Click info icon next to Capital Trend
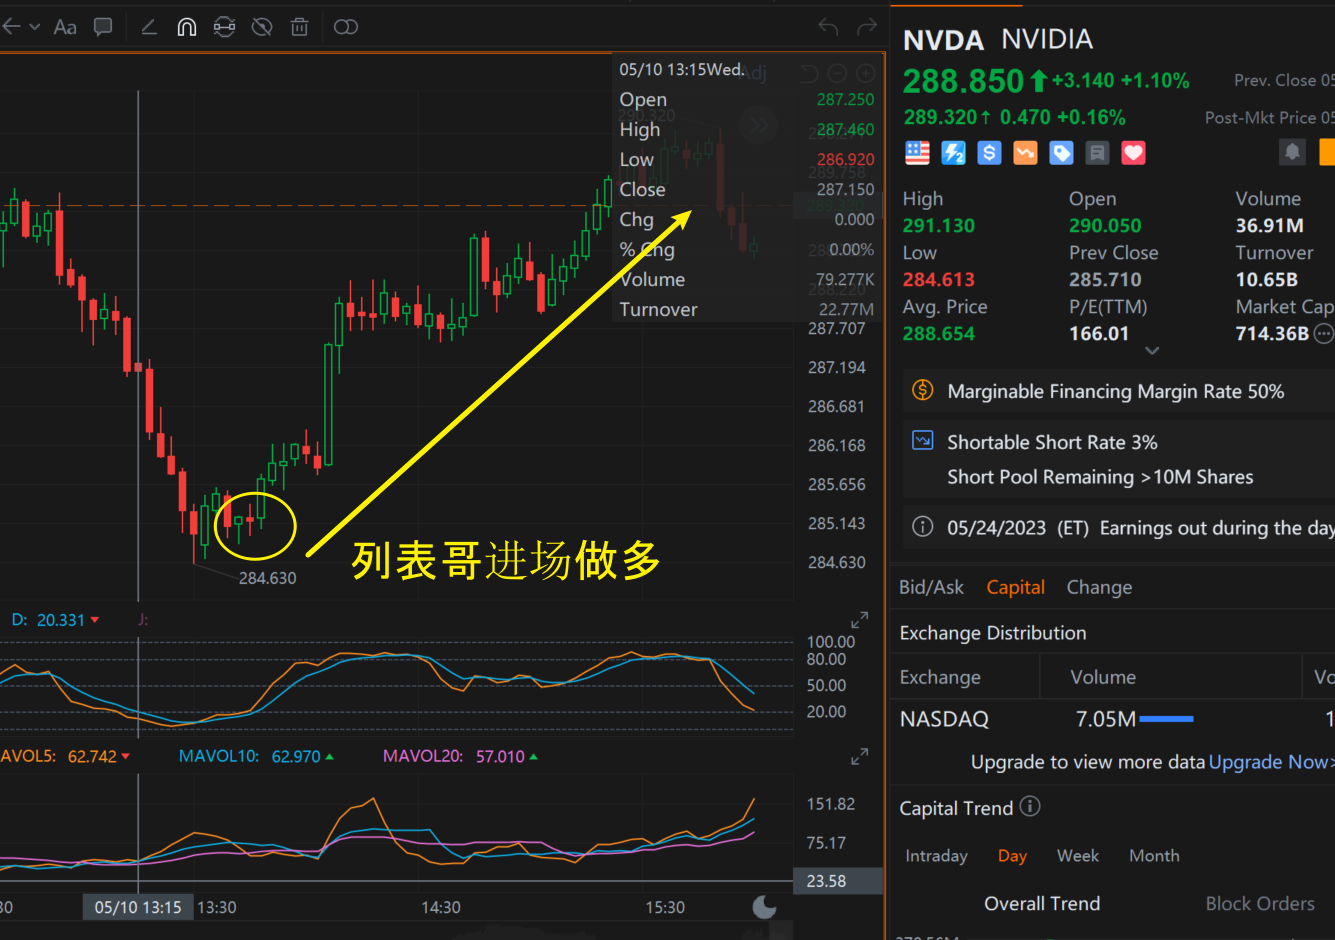Screen dimensions: 1335x940 click(x=1030, y=806)
